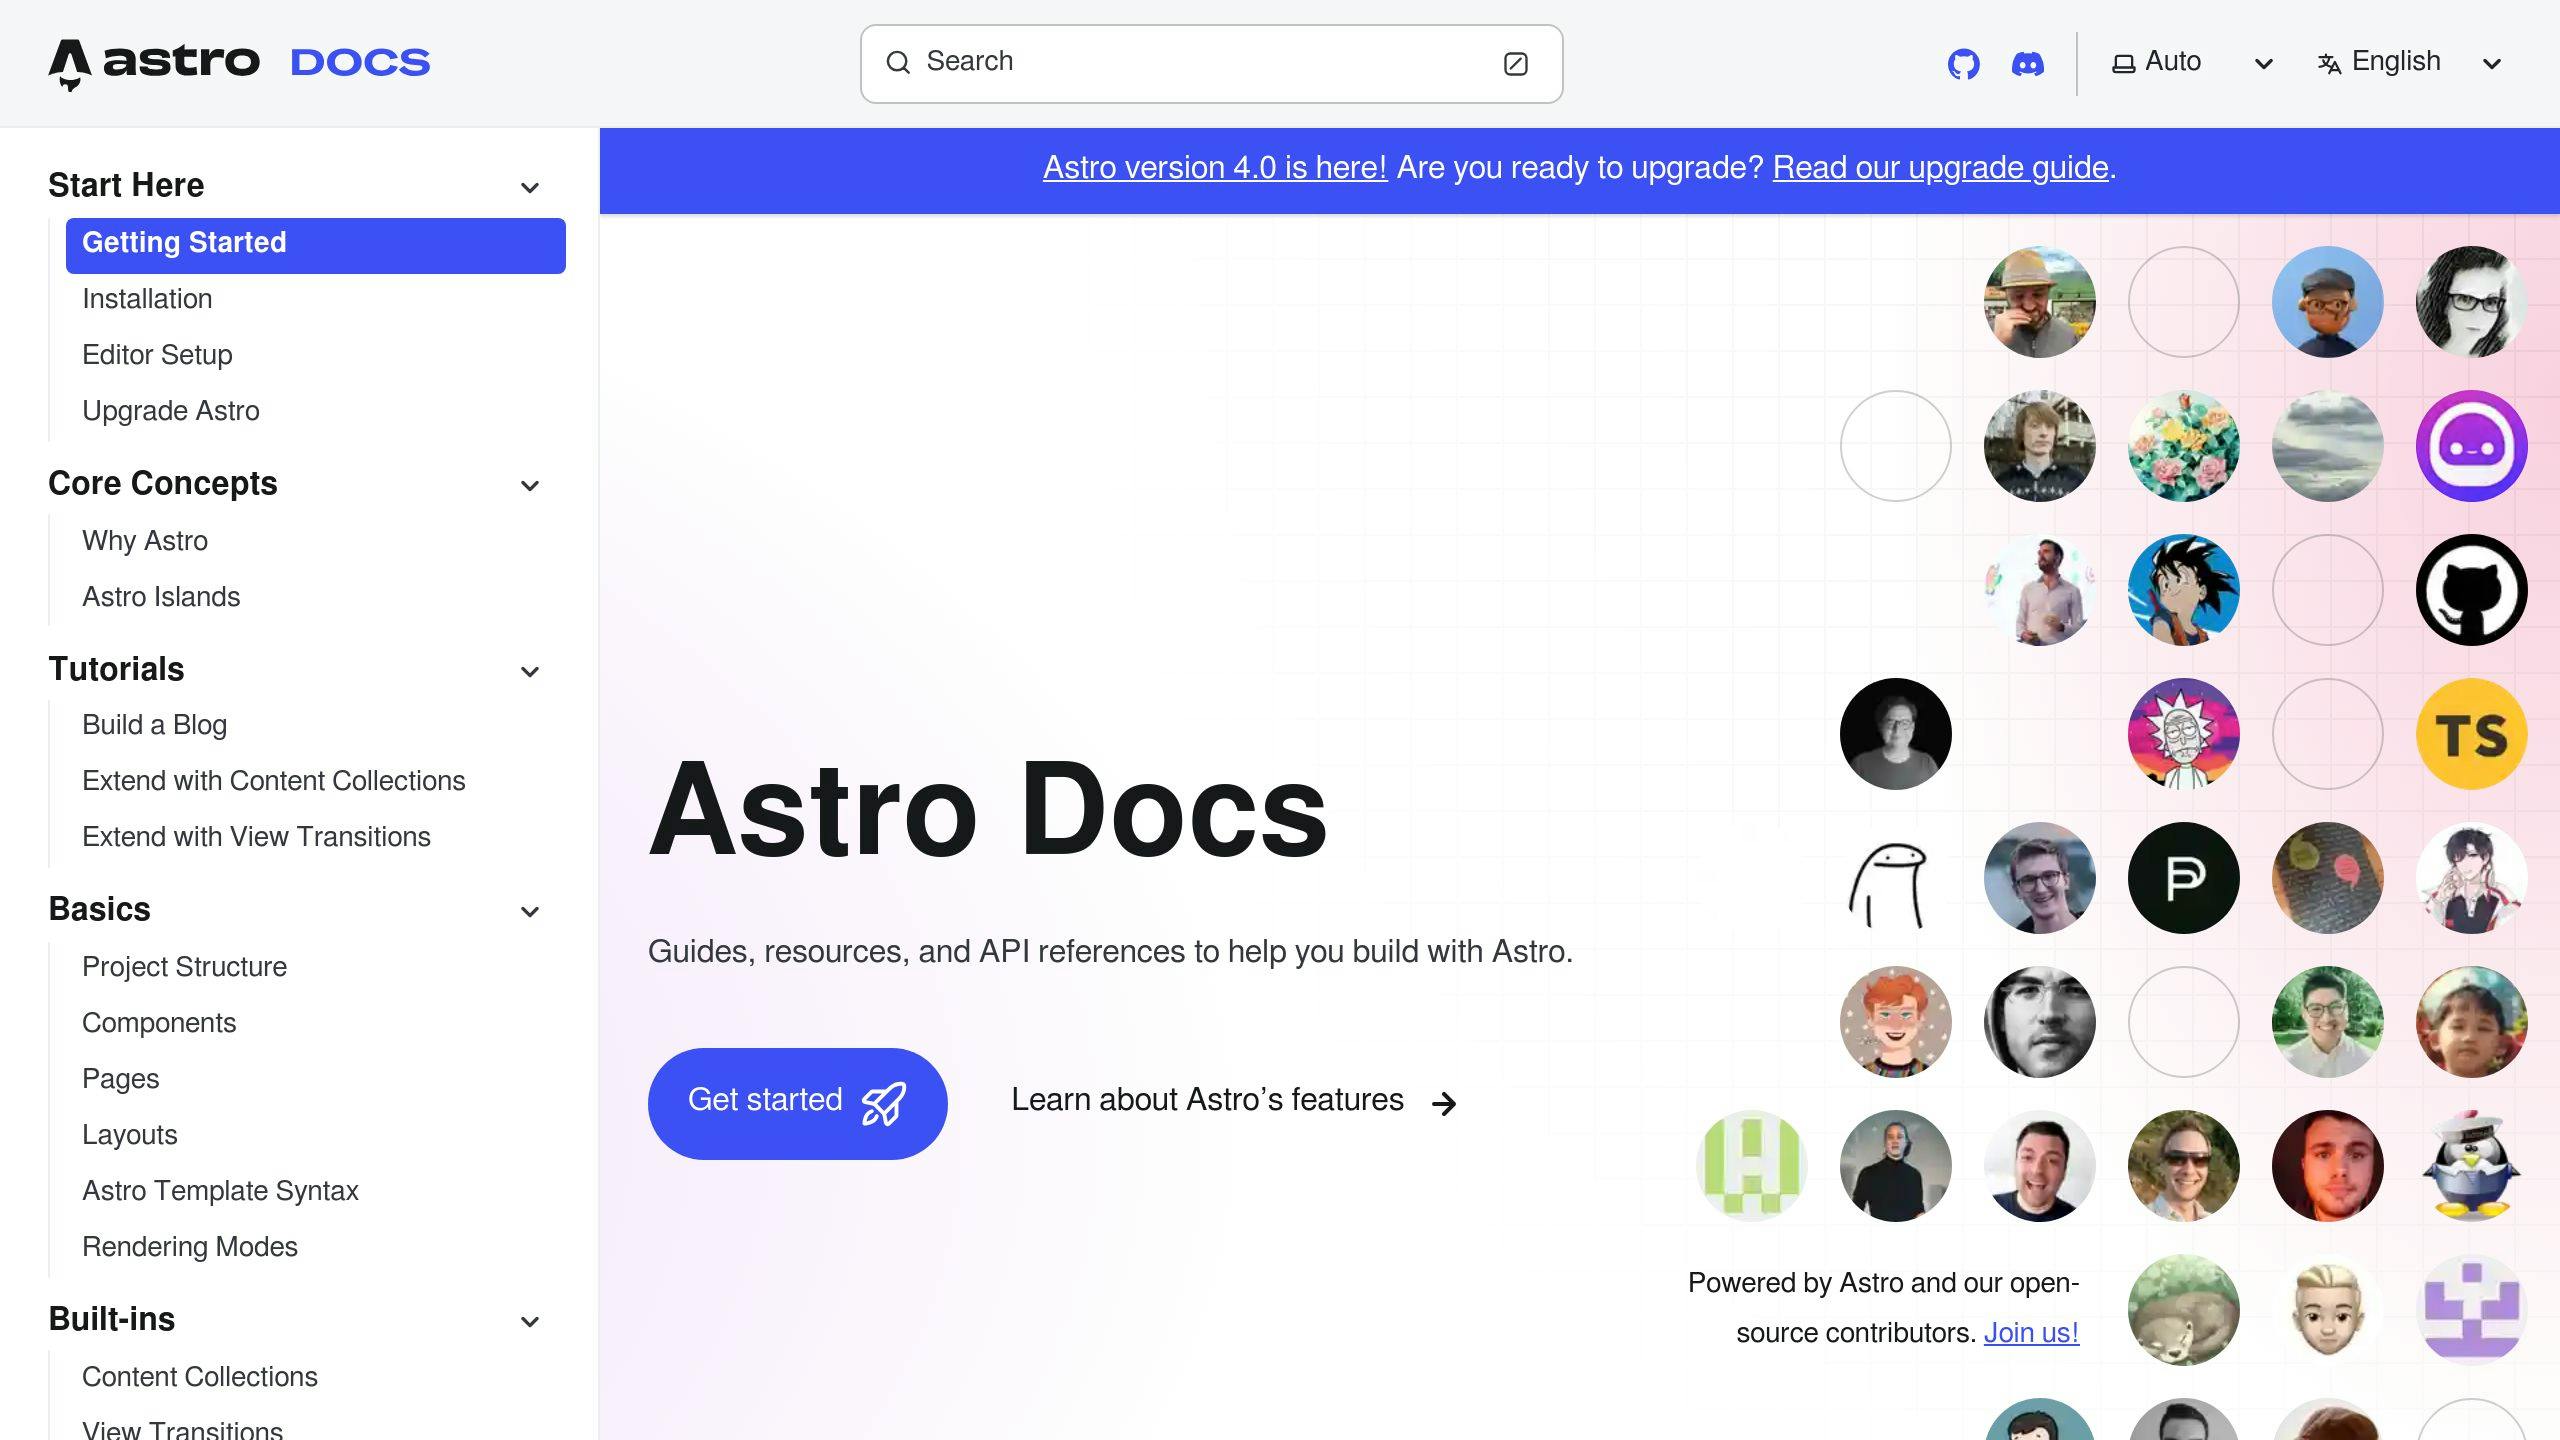2560x1440 pixels.
Task: Click the slash keyboard-shortcut icon in search
Action: (1517, 63)
